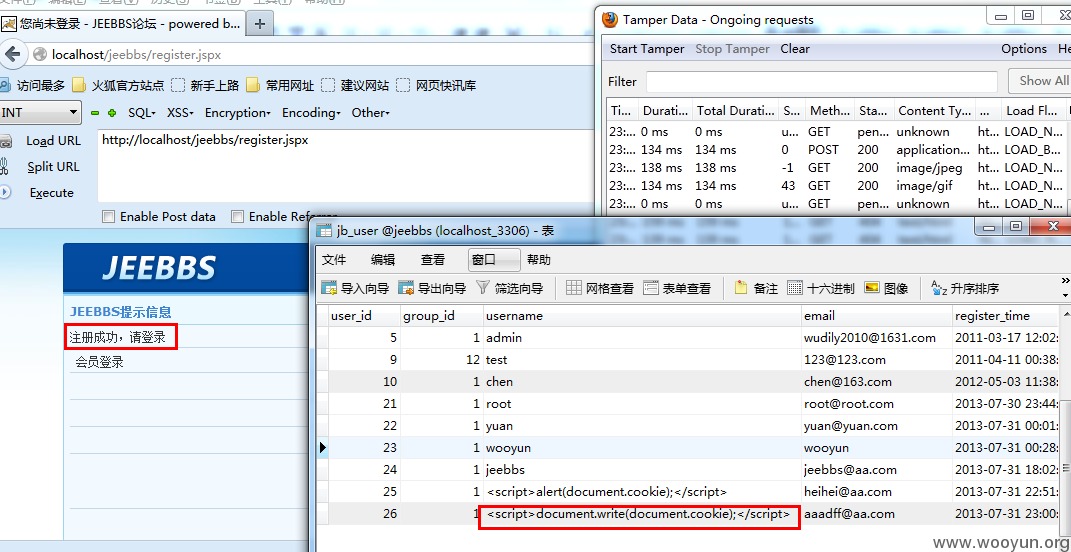Click the toolbar overflow chevron in Navicat
This screenshot has width=1071, height=552.
coord(1066,281)
